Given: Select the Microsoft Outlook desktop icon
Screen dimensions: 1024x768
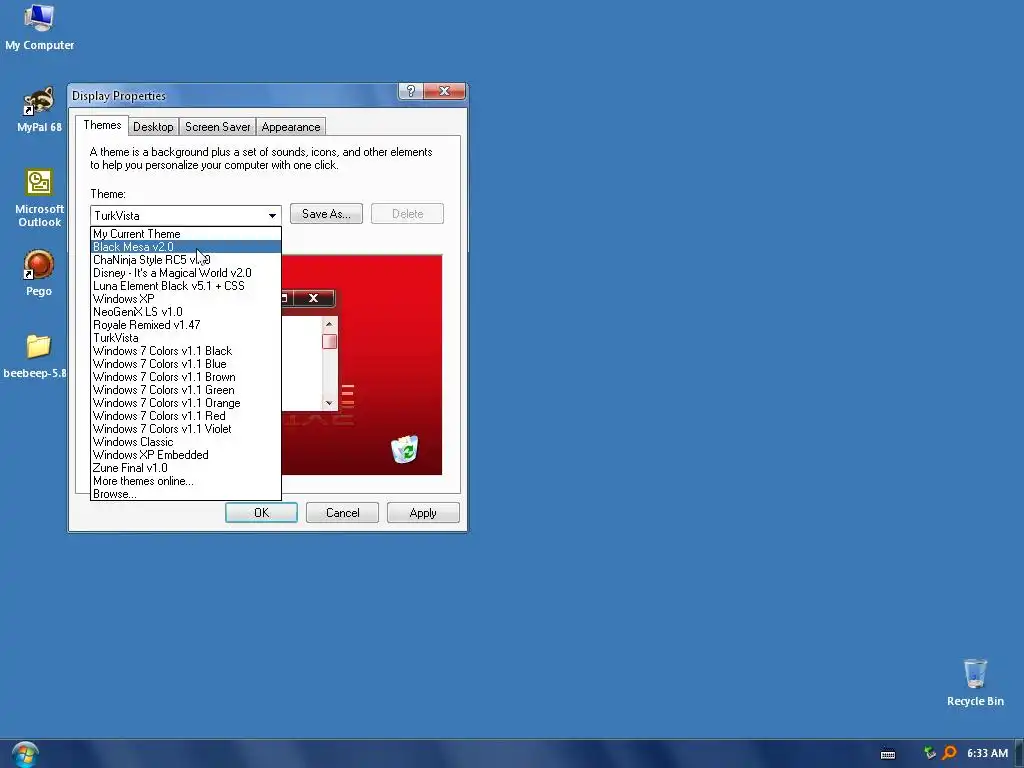Looking at the screenshot, I should [x=39, y=198].
